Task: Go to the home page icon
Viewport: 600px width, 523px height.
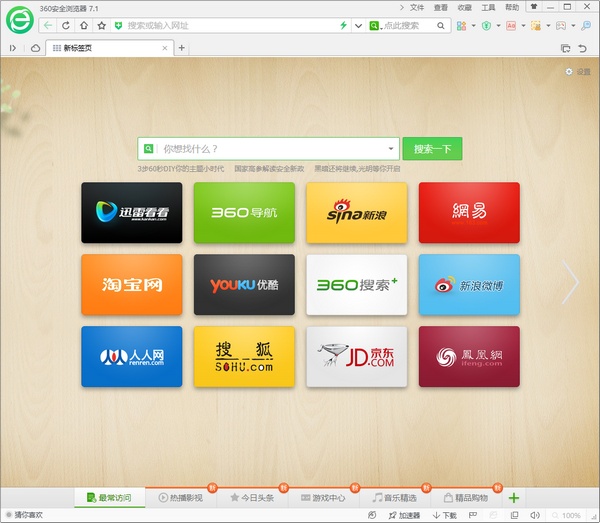Action: (x=84, y=26)
